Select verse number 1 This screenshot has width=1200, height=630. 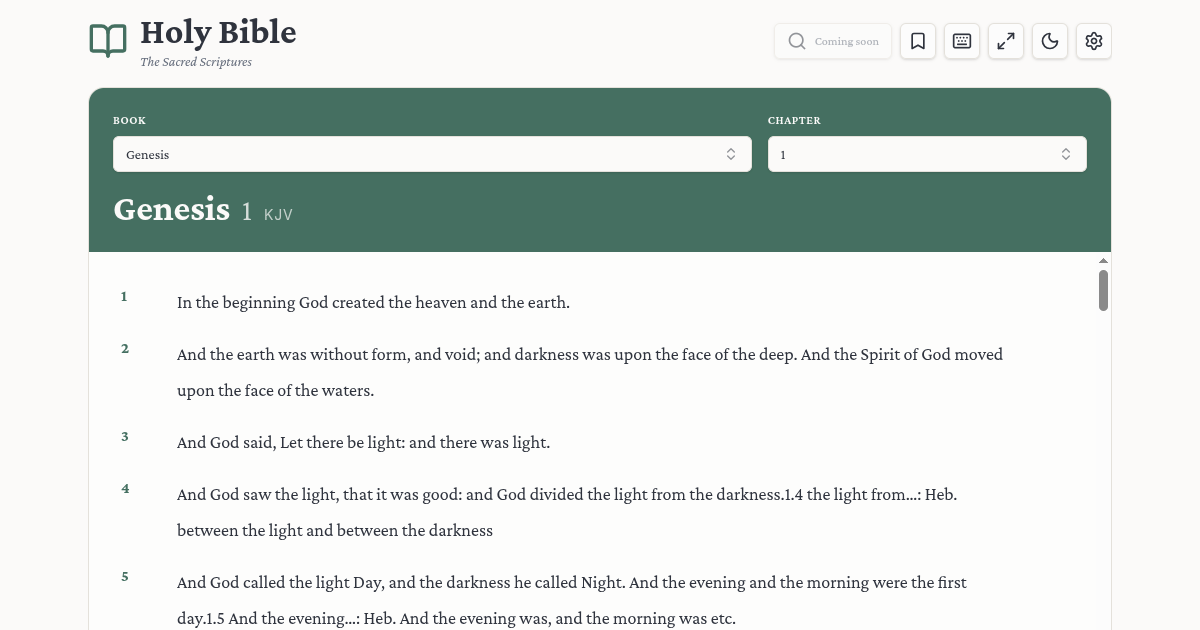(123, 296)
